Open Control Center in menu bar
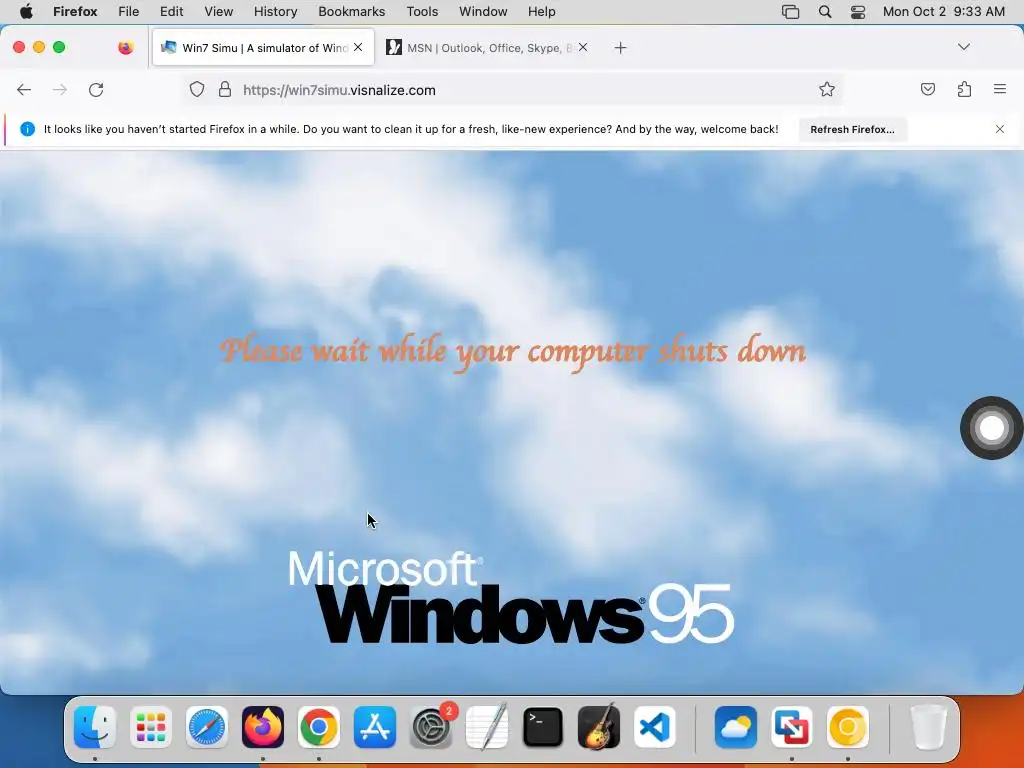This screenshot has height=768, width=1024. click(858, 12)
